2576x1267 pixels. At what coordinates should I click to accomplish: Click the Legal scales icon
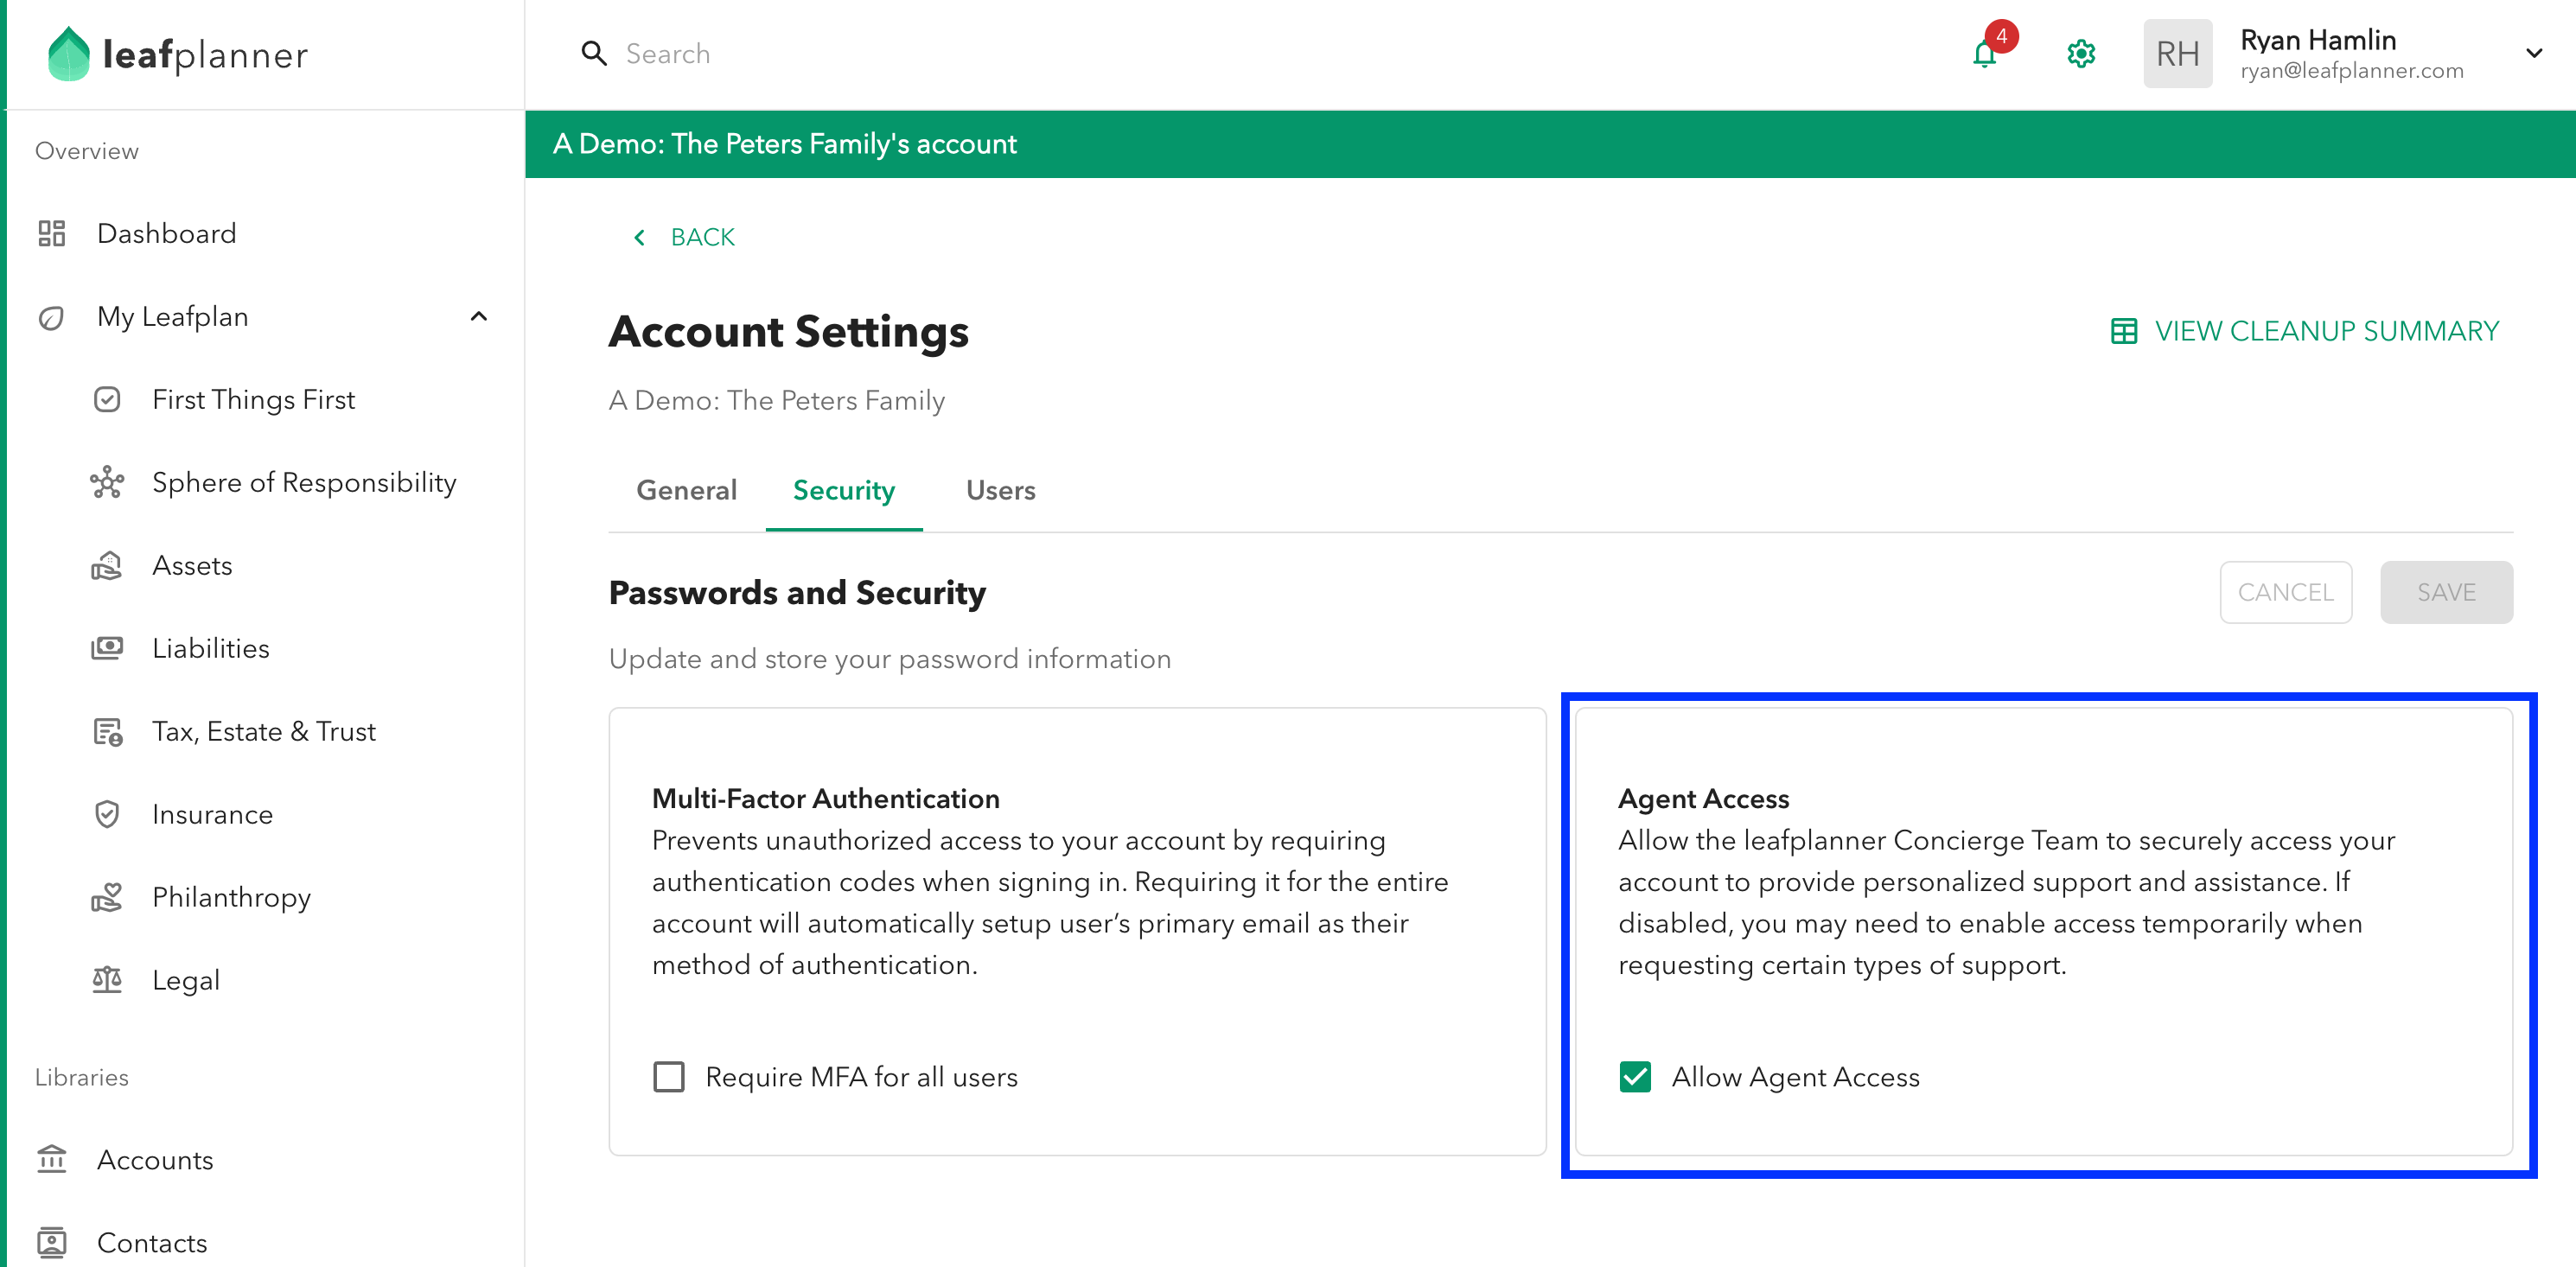coord(107,981)
